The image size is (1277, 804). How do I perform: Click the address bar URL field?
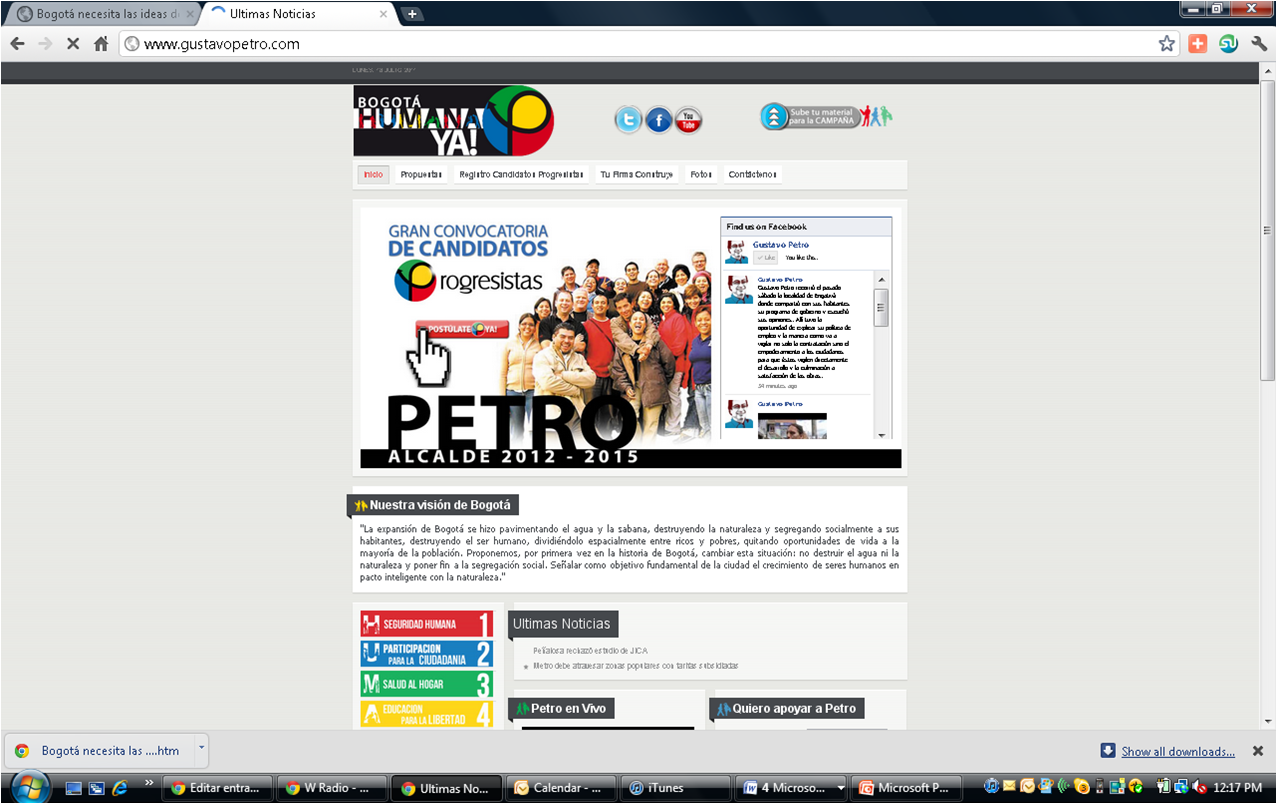point(640,44)
